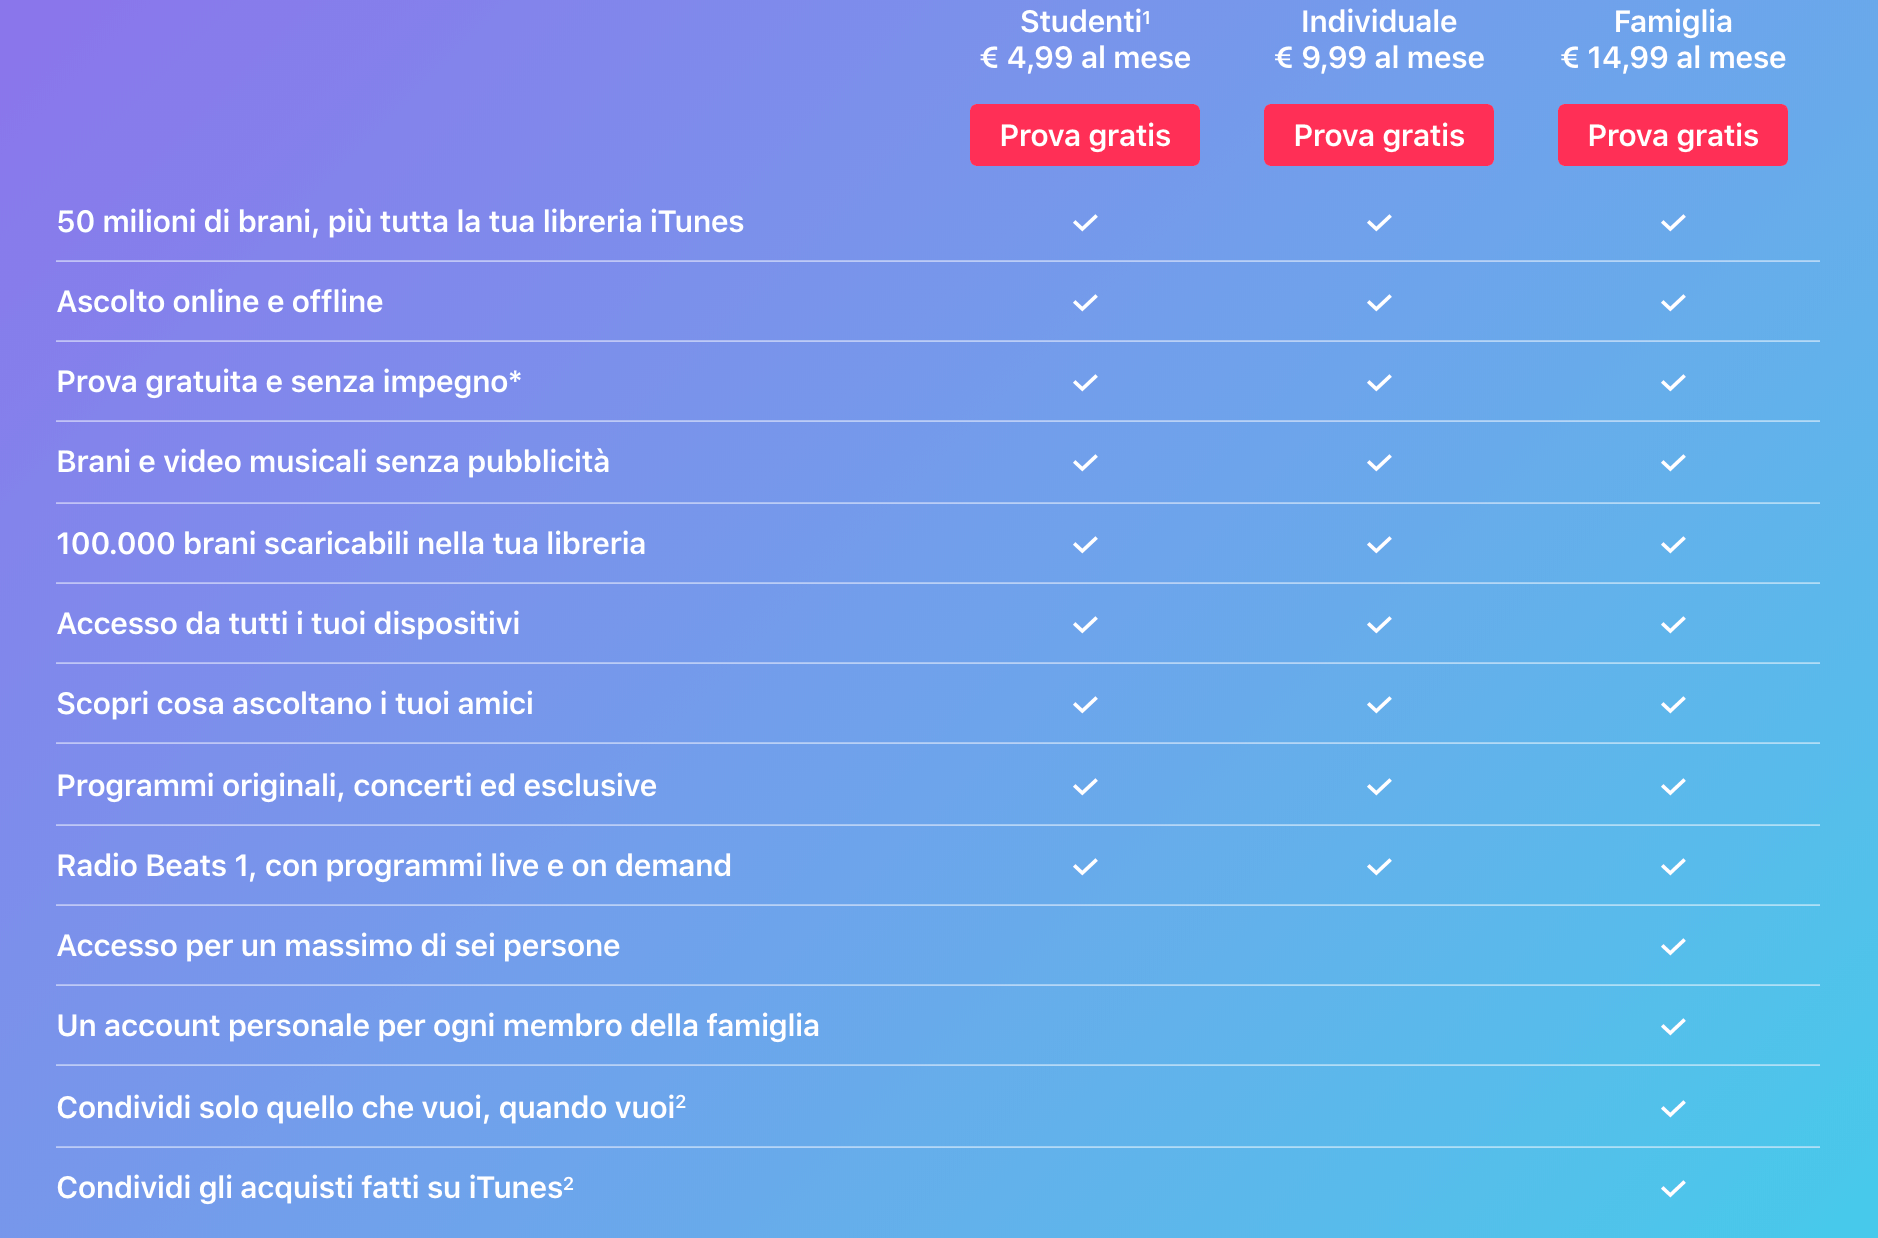The image size is (1878, 1238).
Task: Click Studenti checkmark for 50 milioni di brani
Action: [1085, 223]
